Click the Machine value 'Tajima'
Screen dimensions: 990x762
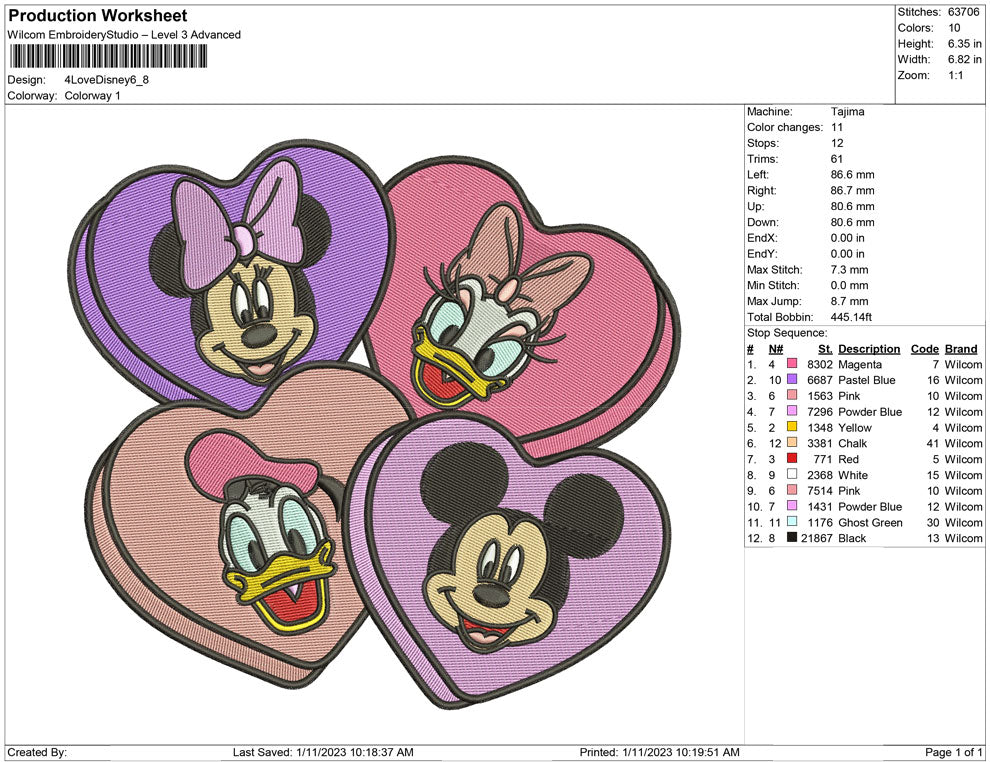(847, 111)
